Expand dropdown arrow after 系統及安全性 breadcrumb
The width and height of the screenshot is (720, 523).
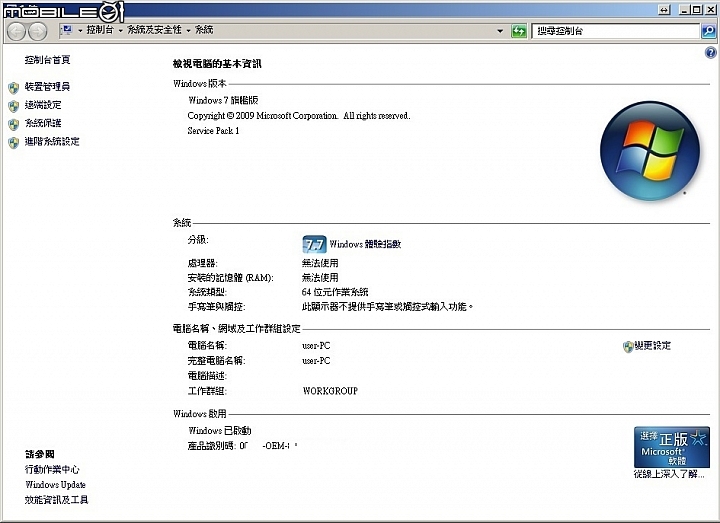point(188,31)
